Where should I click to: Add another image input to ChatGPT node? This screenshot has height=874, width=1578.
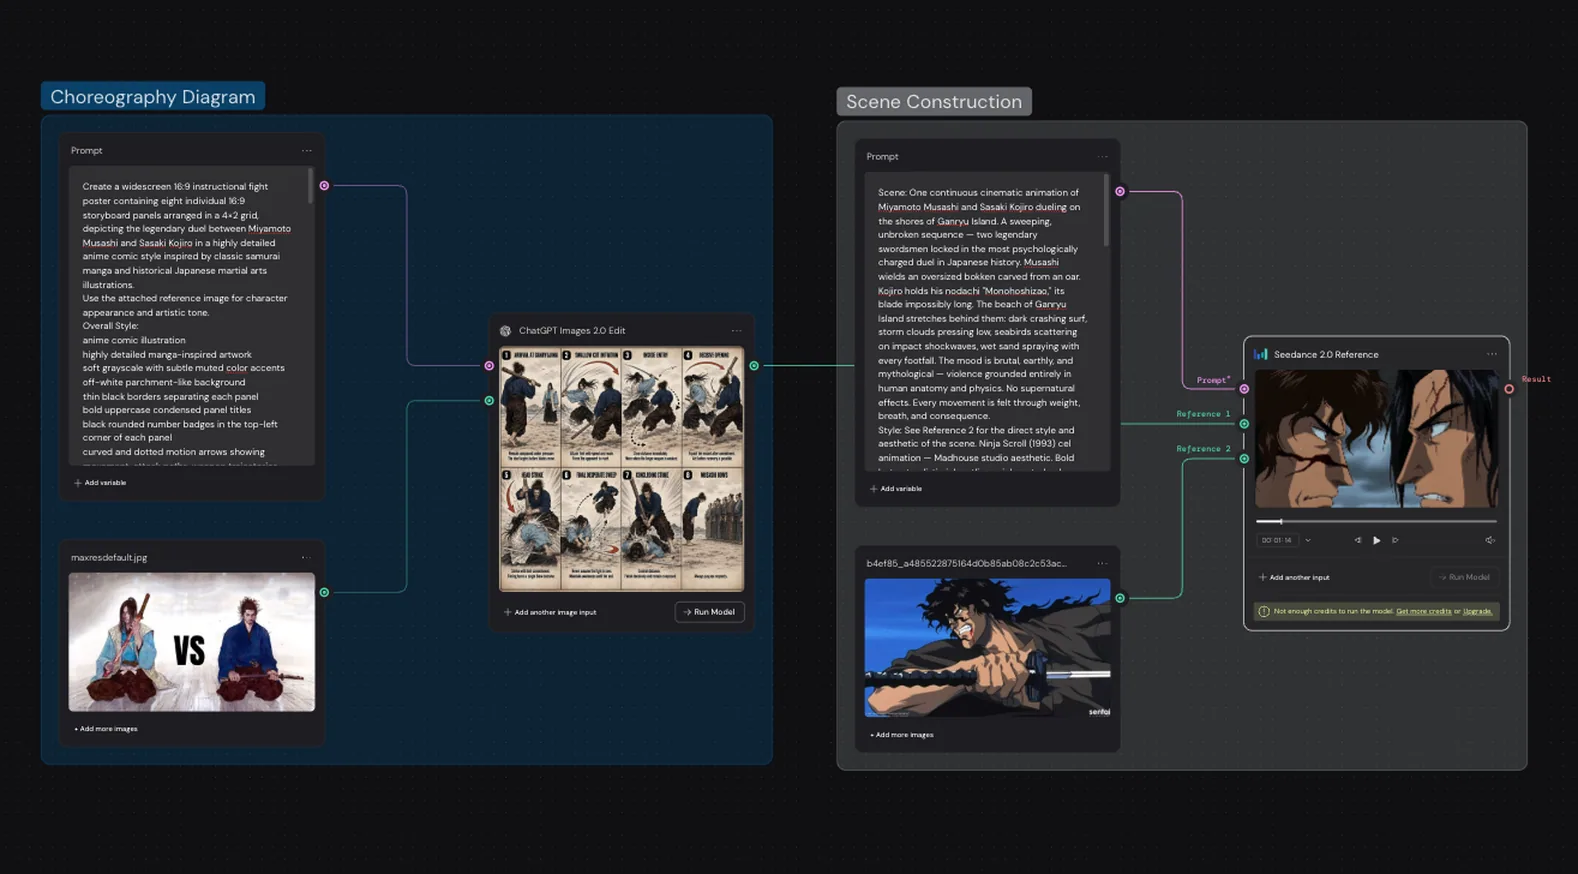pos(550,612)
